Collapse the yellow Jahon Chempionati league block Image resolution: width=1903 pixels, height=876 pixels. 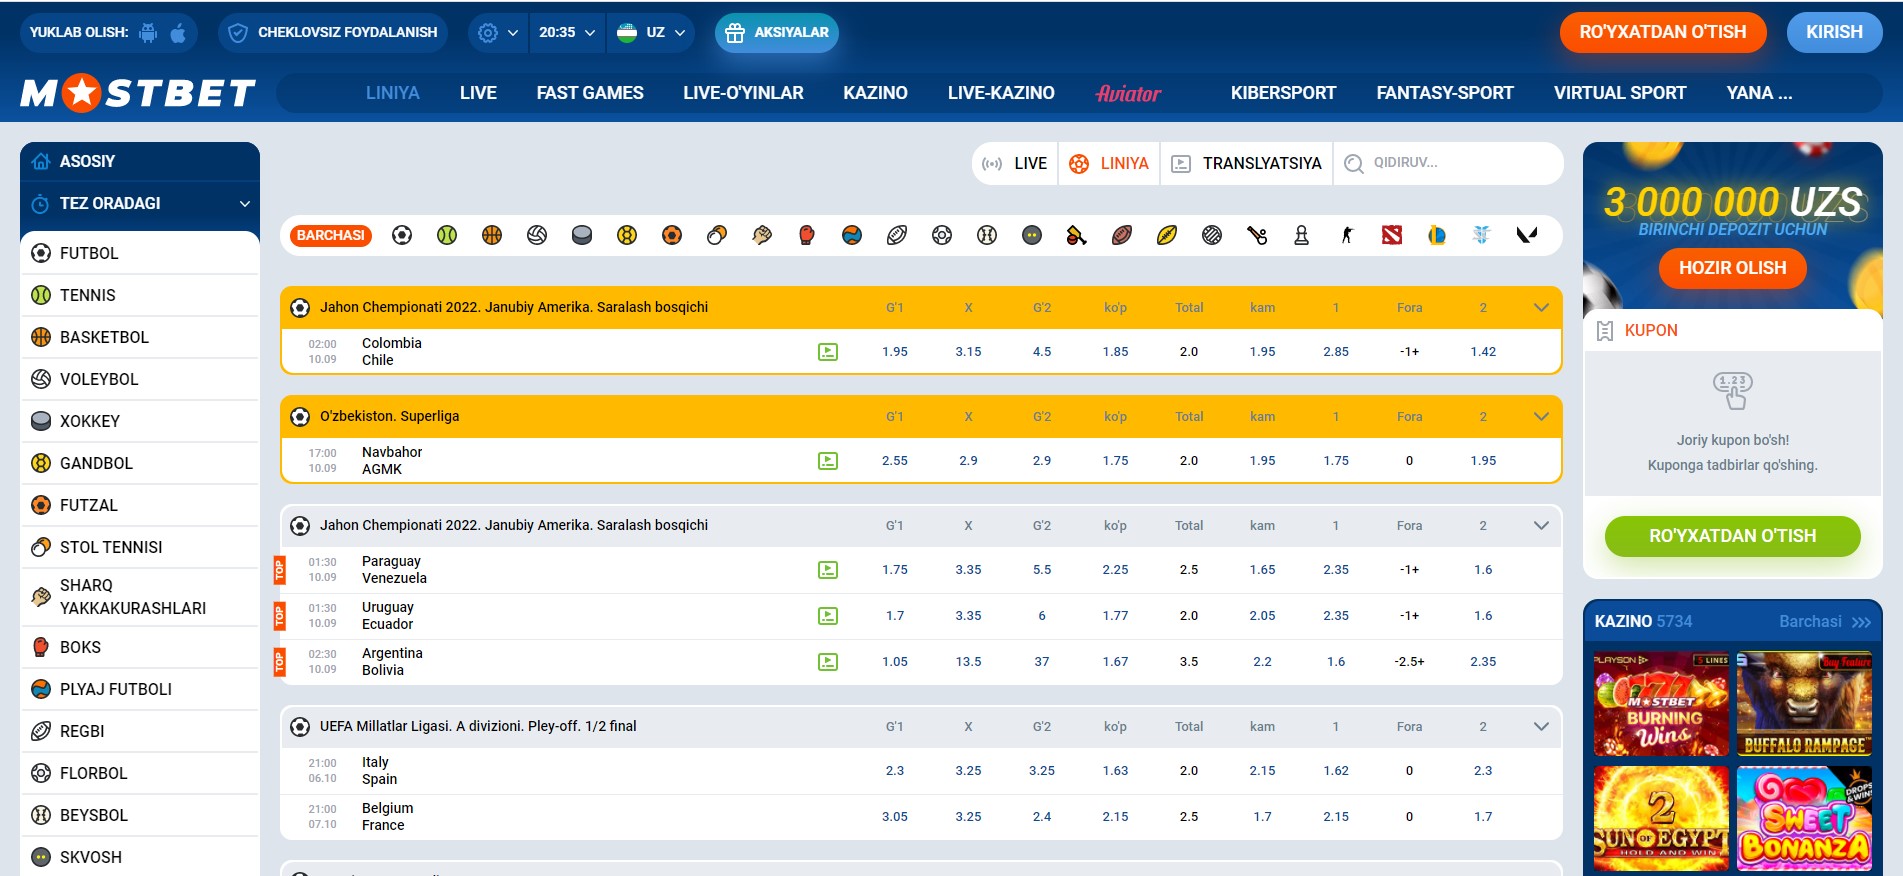(x=1541, y=308)
